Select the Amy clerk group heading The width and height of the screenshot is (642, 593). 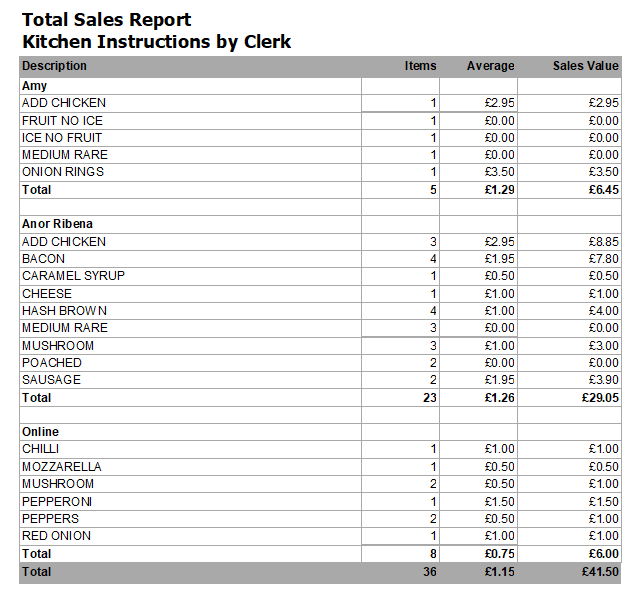pyautogui.click(x=34, y=86)
